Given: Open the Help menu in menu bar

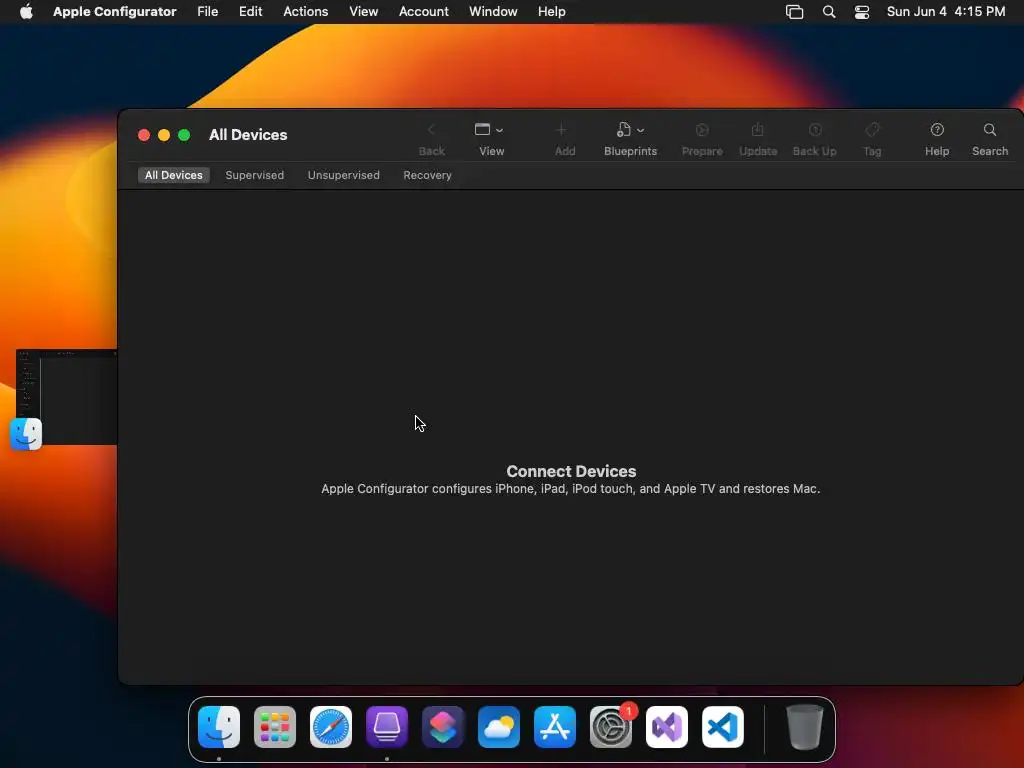Looking at the screenshot, I should [551, 11].
